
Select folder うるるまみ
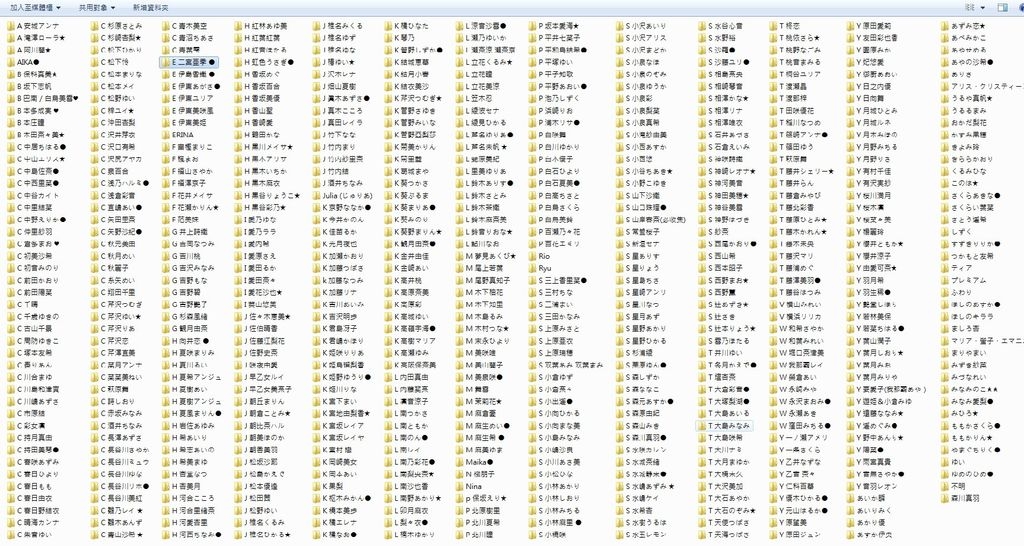(x=963, y=110)
